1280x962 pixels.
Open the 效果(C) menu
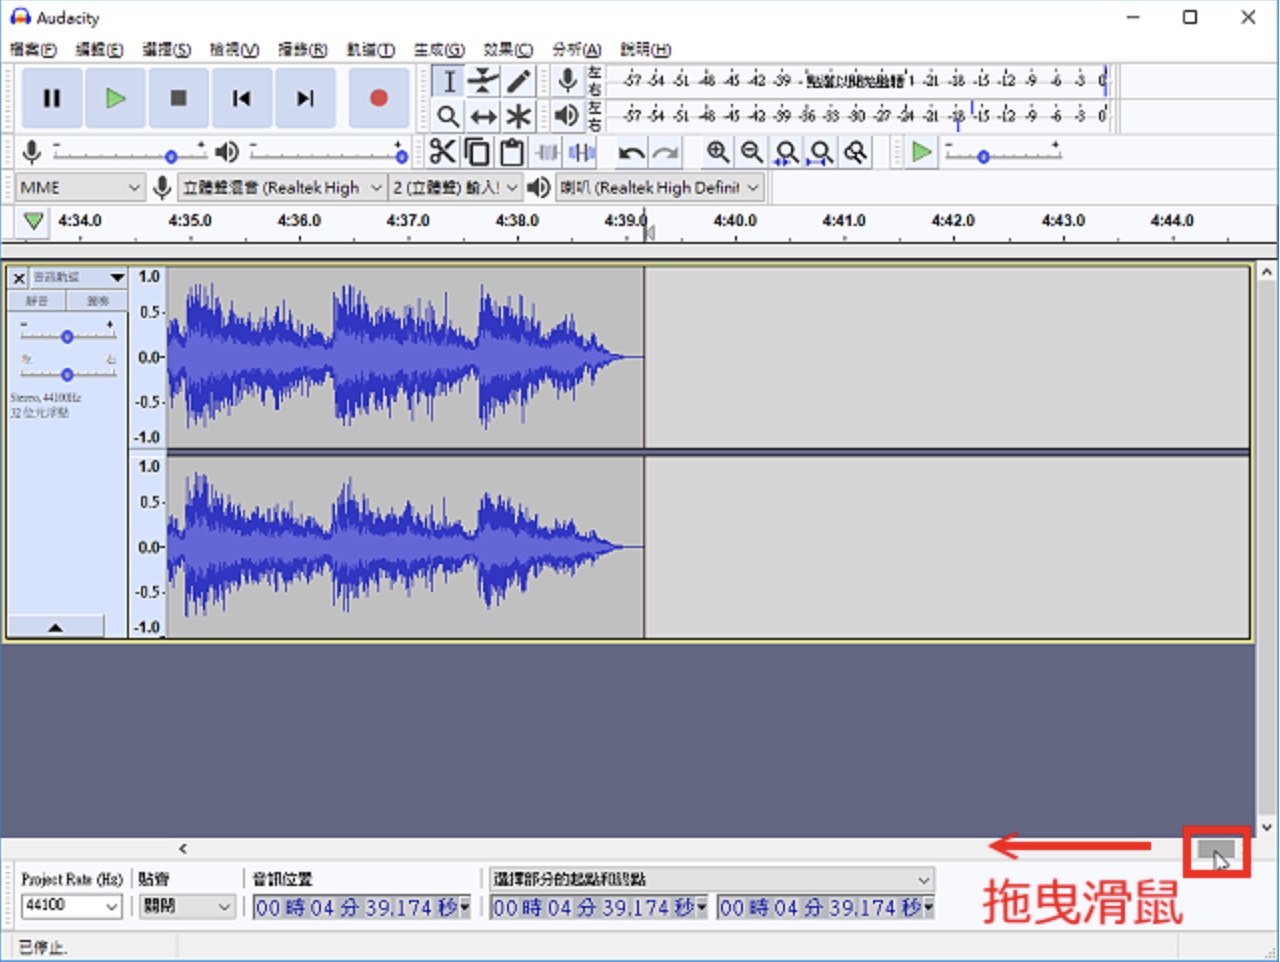[x=508, y=49]
